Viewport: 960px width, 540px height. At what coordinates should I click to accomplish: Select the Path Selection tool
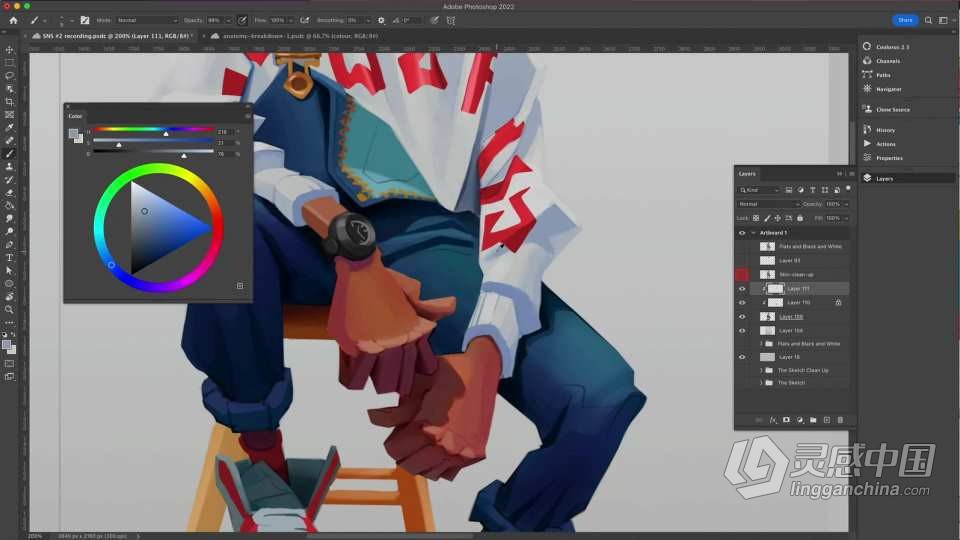[9, 271]
